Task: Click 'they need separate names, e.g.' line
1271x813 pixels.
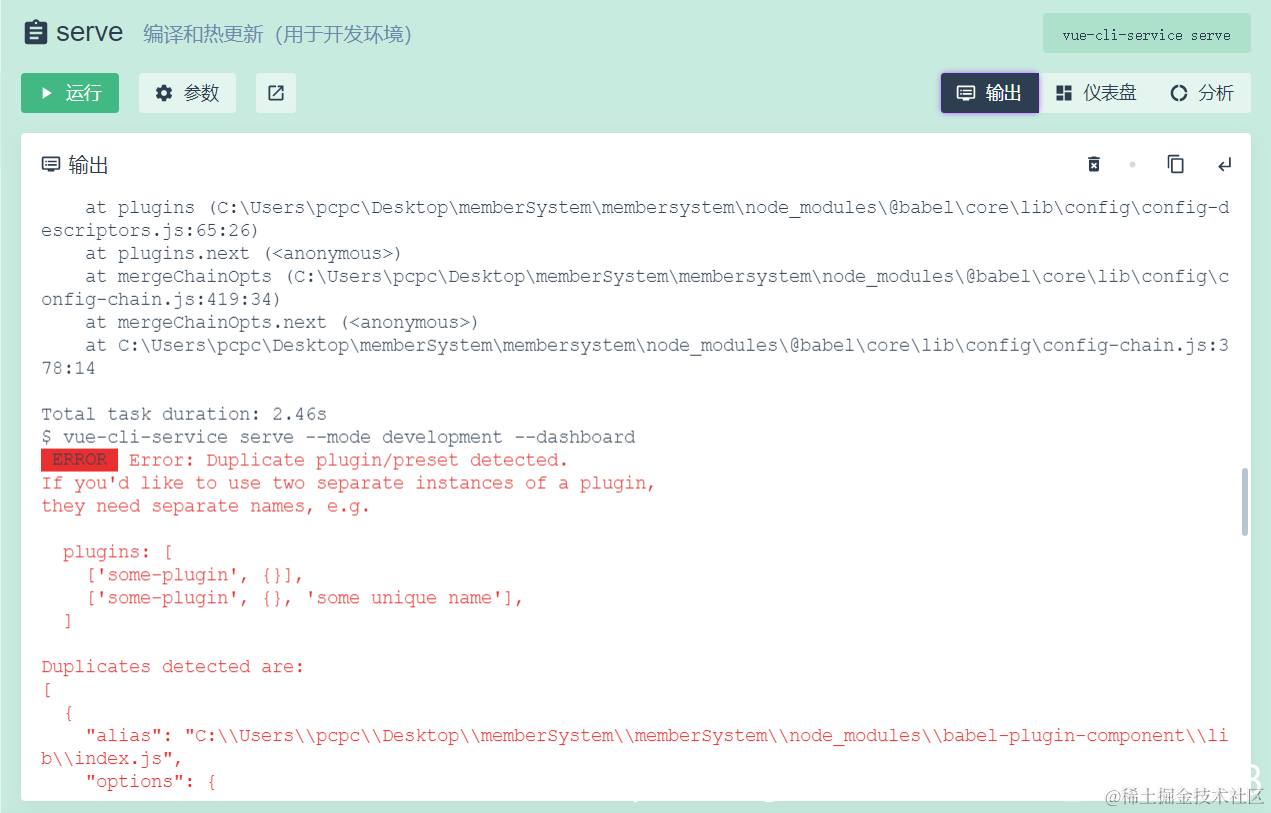Action: [206, 506]
